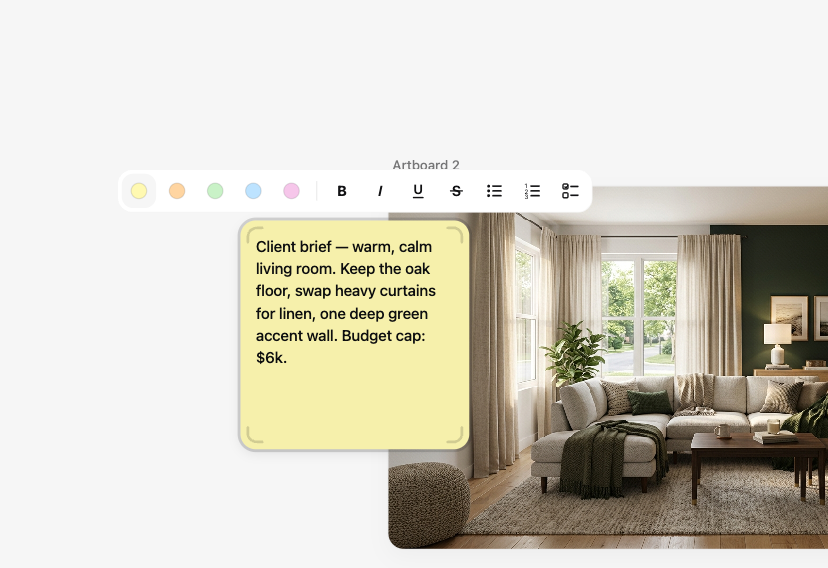
Task: Insert a numbered list
Action: pos(532,191)
